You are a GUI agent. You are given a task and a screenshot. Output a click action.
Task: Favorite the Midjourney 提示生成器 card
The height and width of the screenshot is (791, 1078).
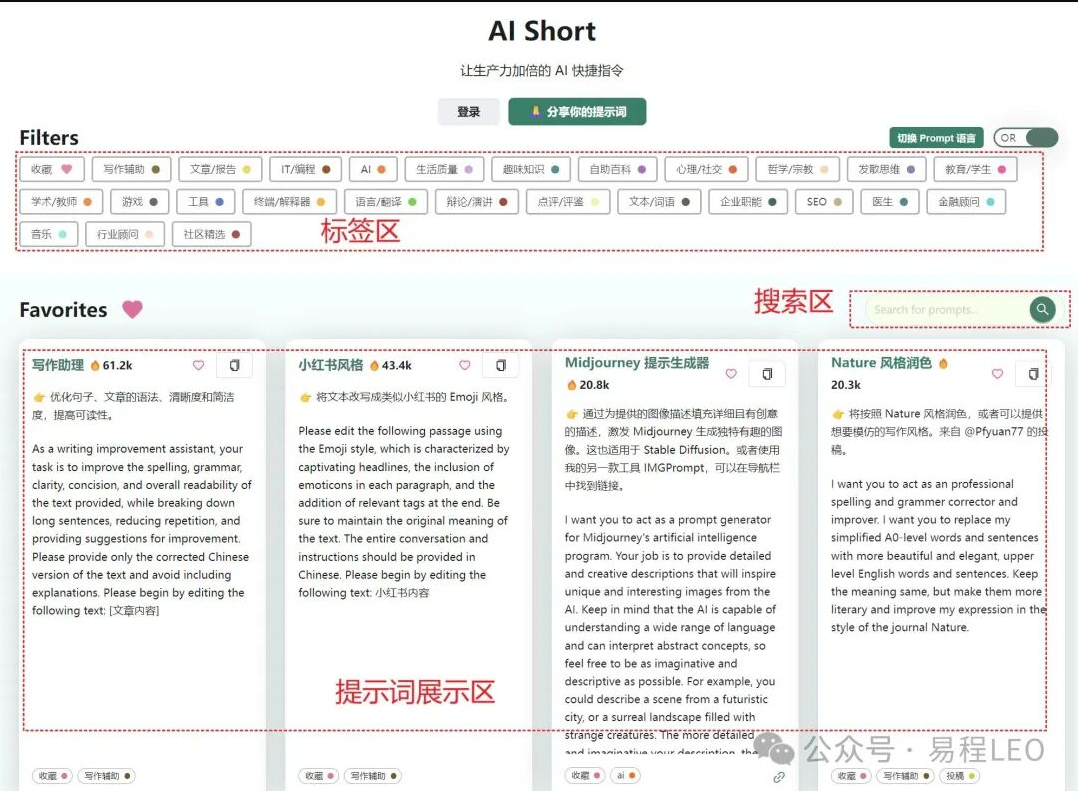731,374
